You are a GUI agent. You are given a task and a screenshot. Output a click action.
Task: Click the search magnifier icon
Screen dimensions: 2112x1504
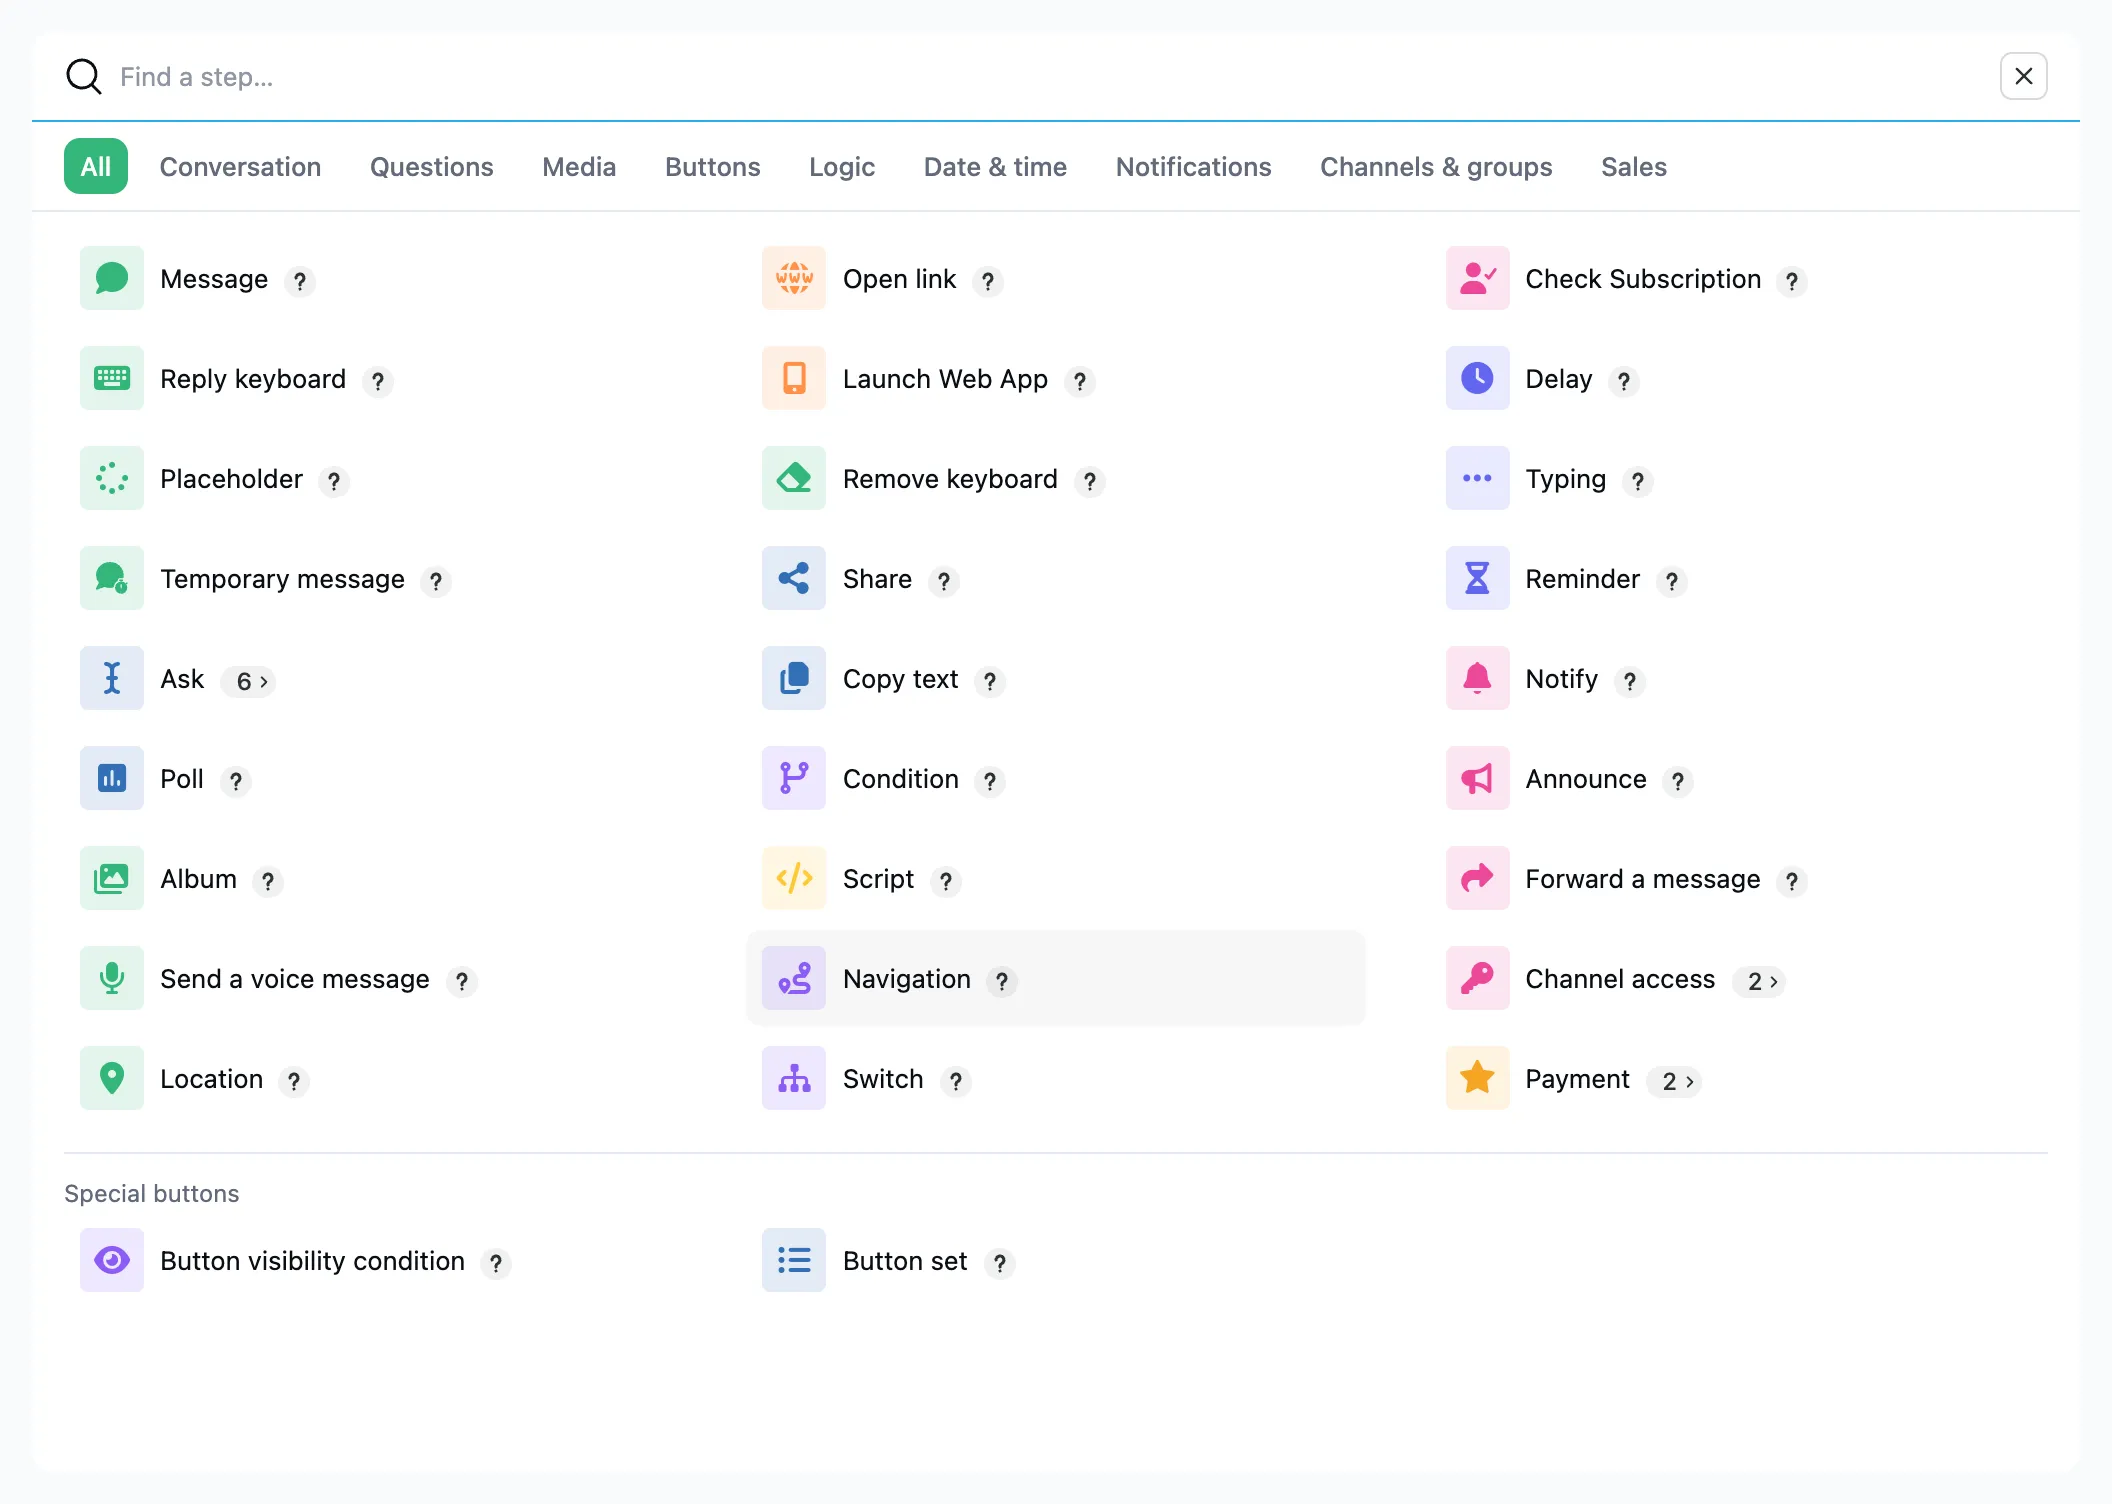(x=84, y=76)
